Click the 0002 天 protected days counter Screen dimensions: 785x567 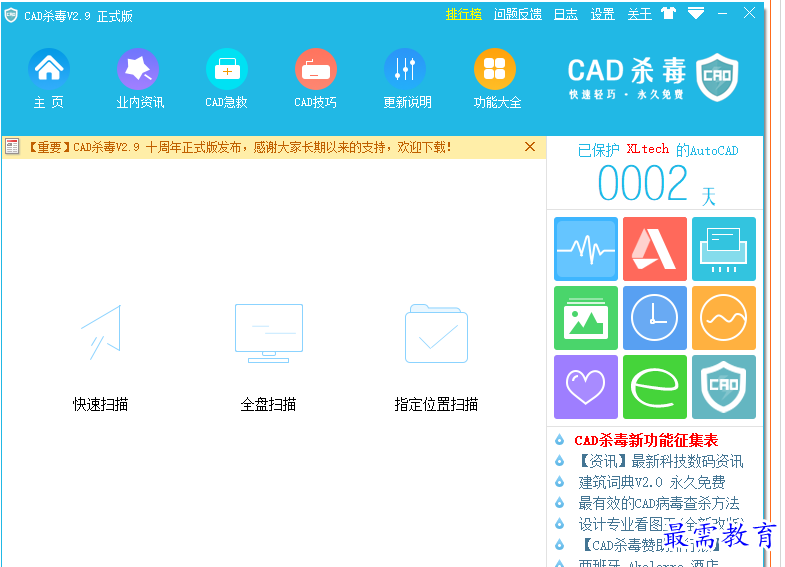click(x=656, y=184)
